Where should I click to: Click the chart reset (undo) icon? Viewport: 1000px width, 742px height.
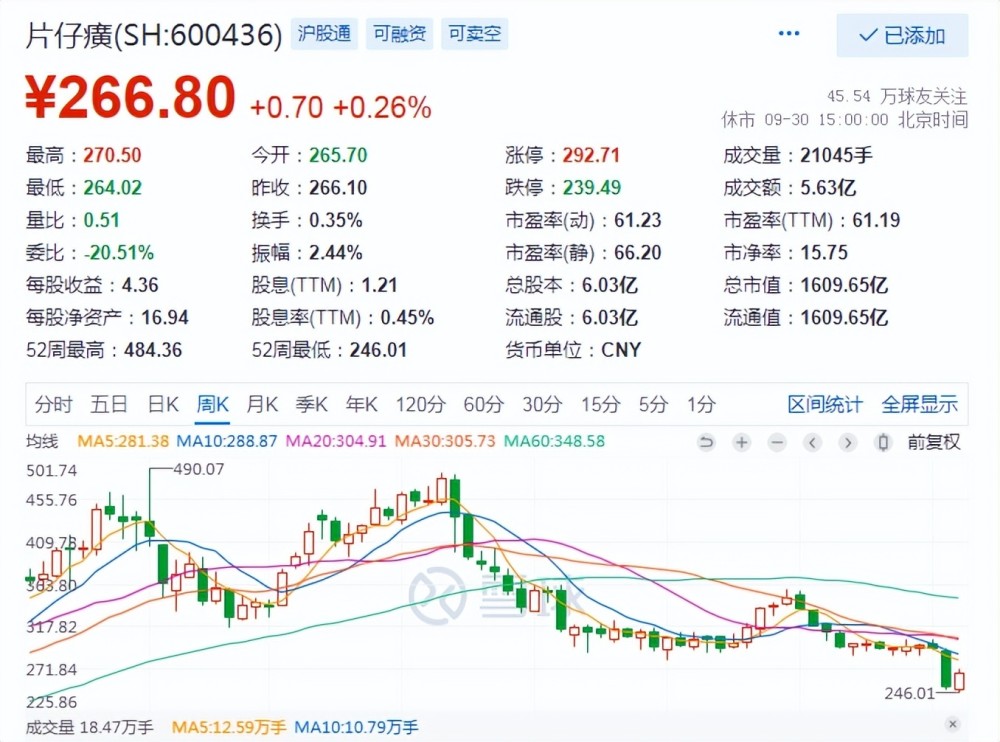point(707,442)
